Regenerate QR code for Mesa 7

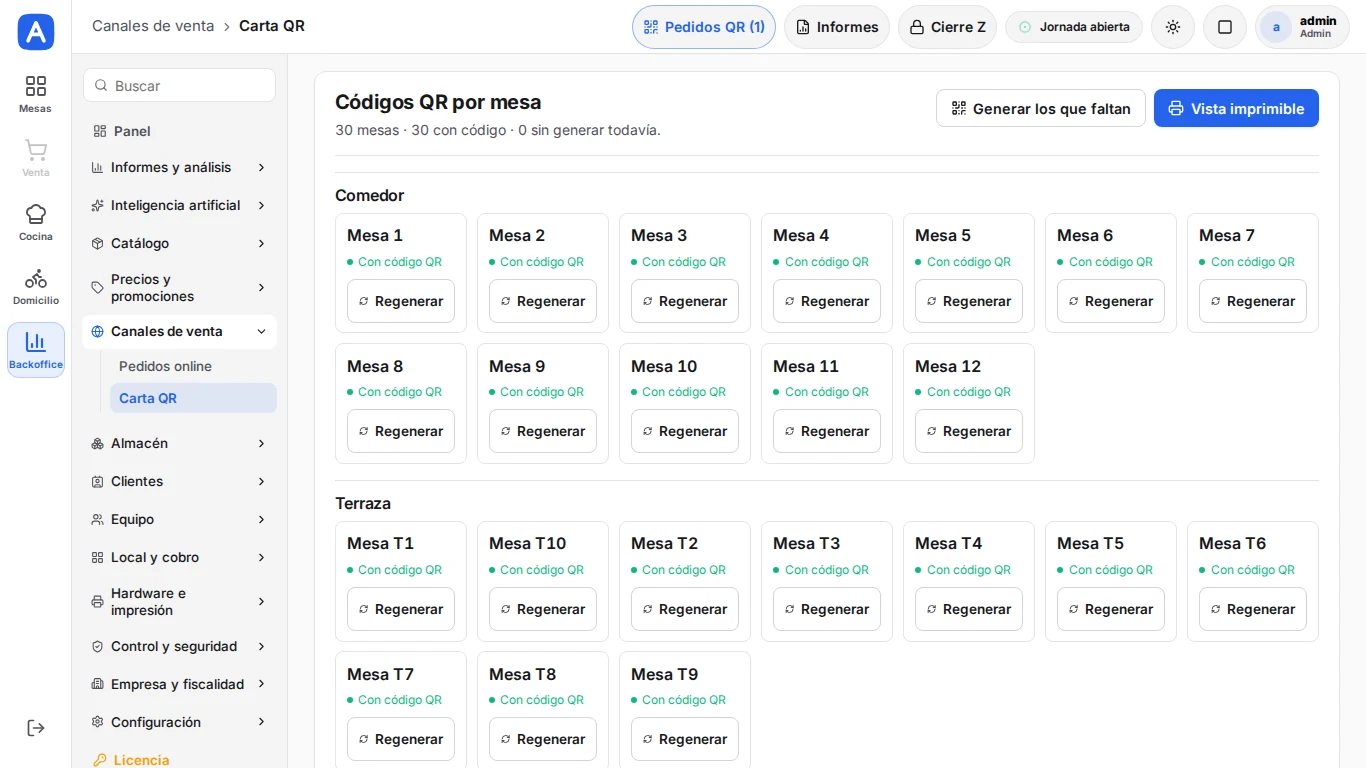(1253, 301)
